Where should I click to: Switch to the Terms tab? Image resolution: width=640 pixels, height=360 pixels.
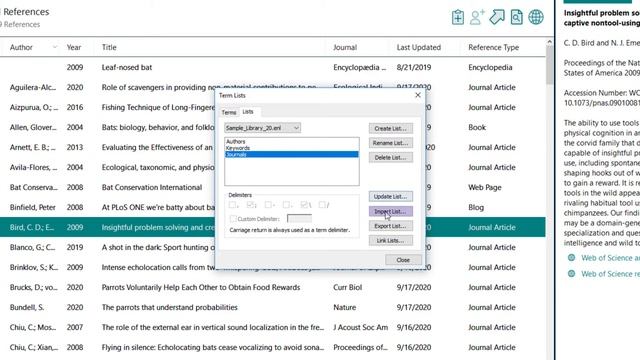(229, 112)
